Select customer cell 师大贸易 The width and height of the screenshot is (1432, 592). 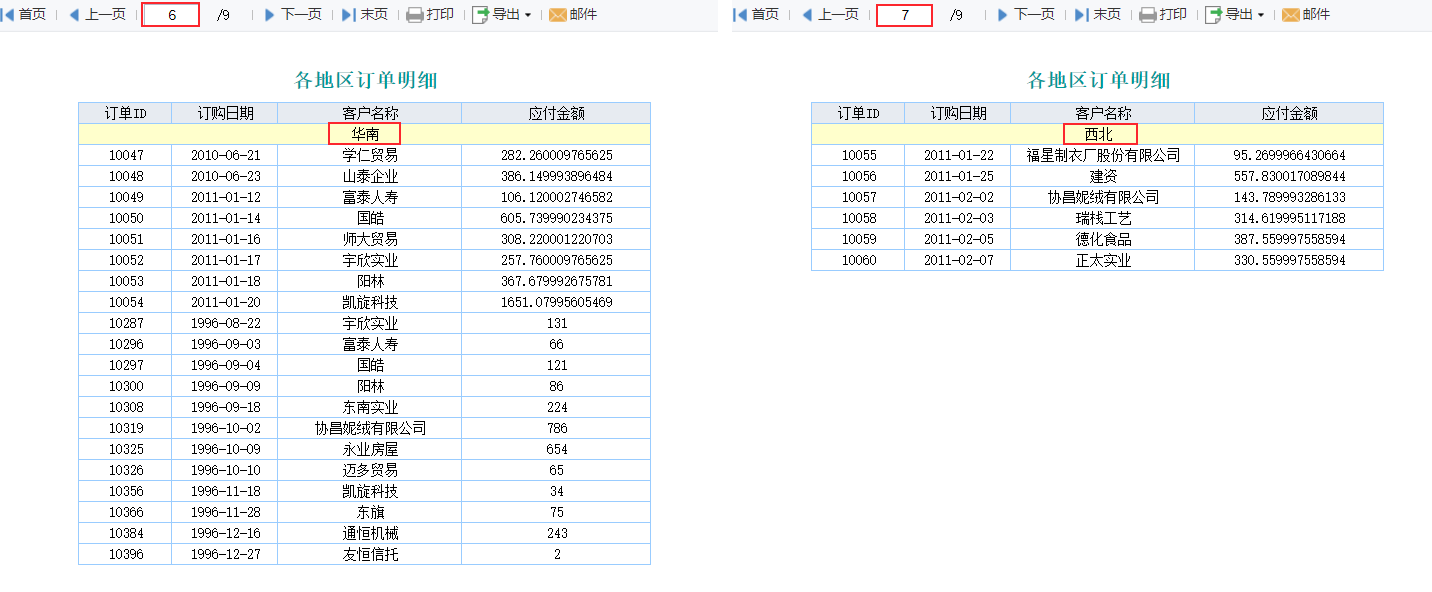(x=370, y=239)
